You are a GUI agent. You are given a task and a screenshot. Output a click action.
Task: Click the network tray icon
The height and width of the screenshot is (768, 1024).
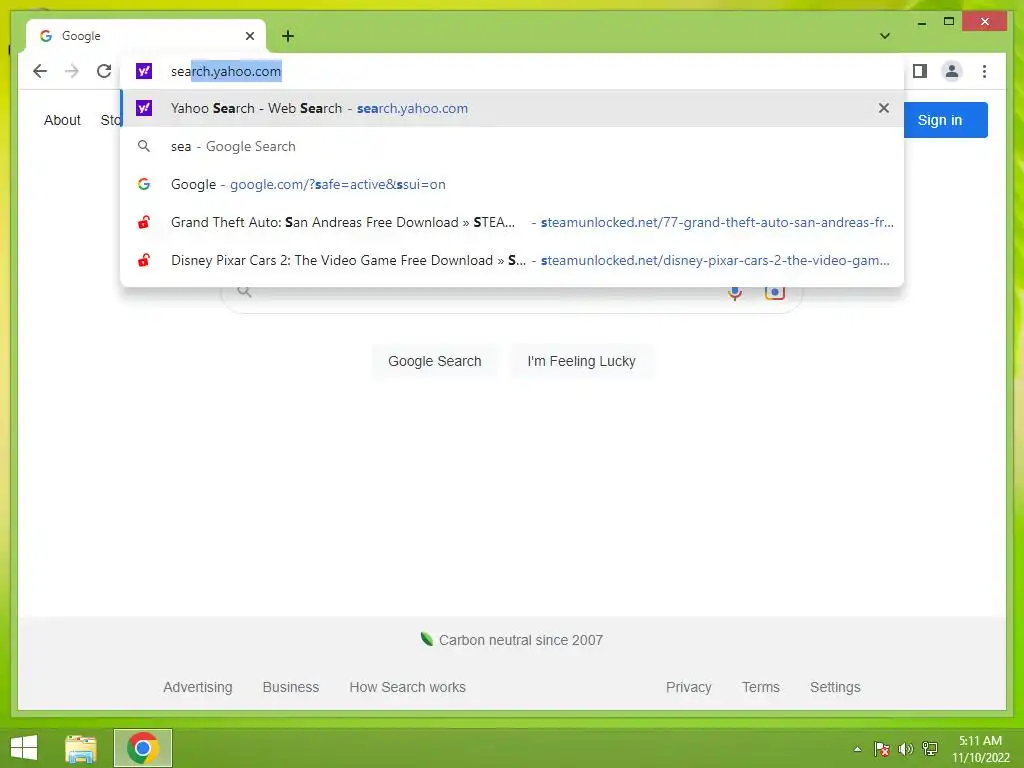point(930,749)
